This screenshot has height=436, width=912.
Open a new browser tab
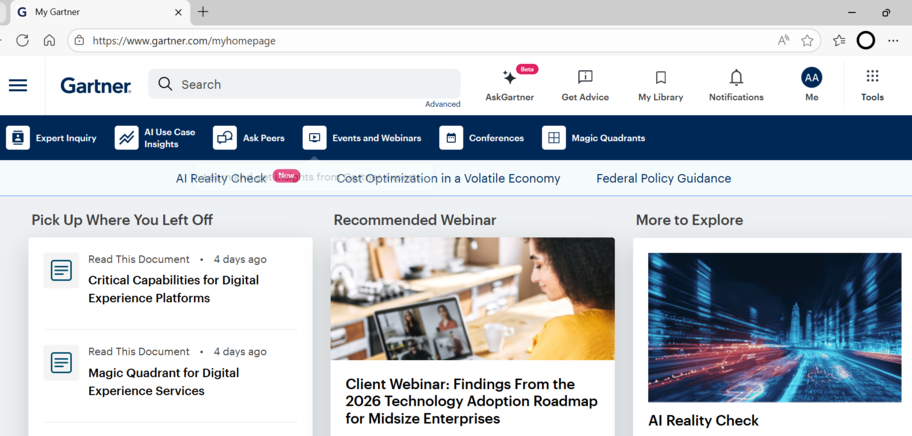tap(203, 12)
